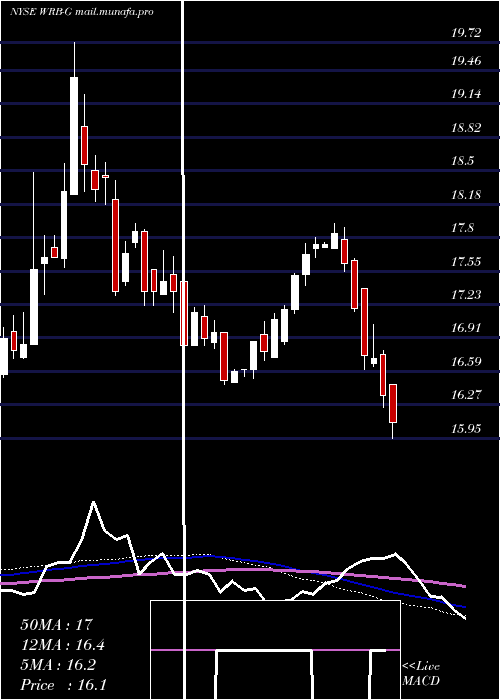Click the 18.18 price axis label
500x700 pixels.
(x=466, y=195)
